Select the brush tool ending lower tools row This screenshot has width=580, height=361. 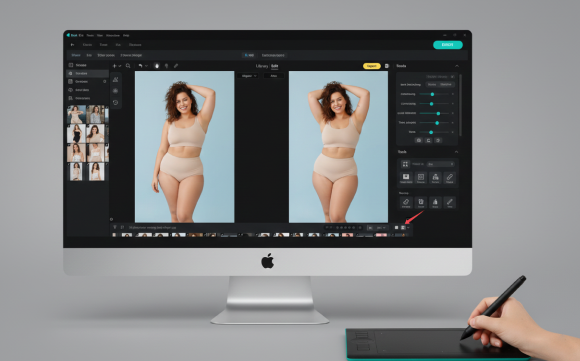450,202
